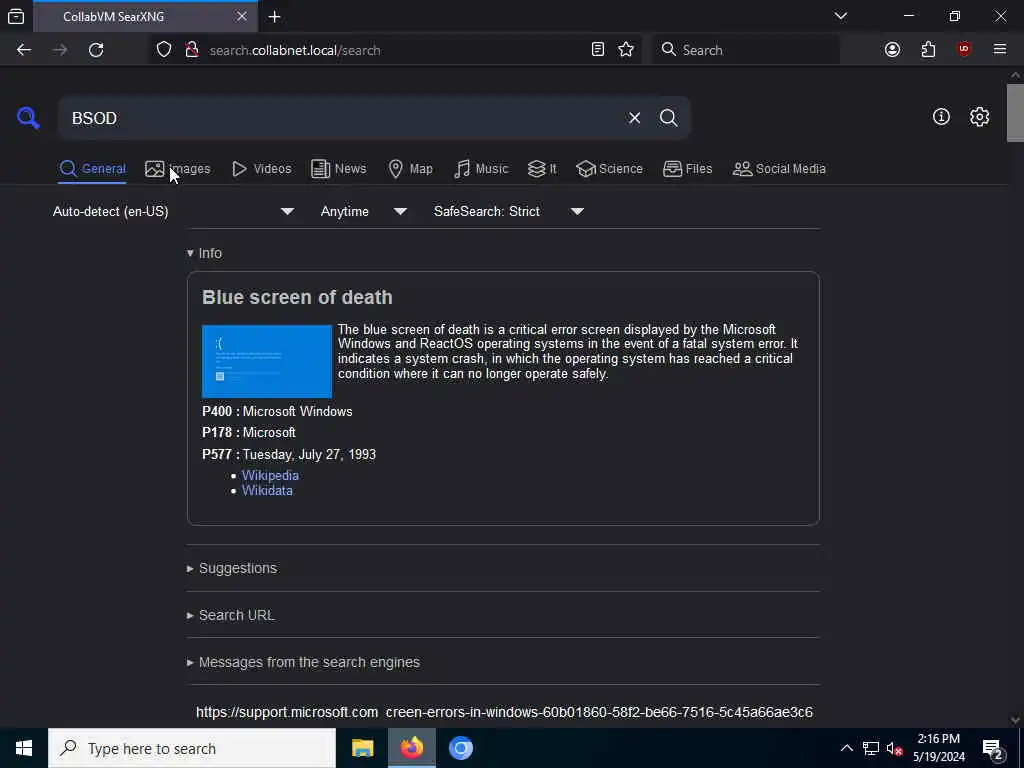Switch to the Files tab
1024x768 pixels.
point(687,169)
